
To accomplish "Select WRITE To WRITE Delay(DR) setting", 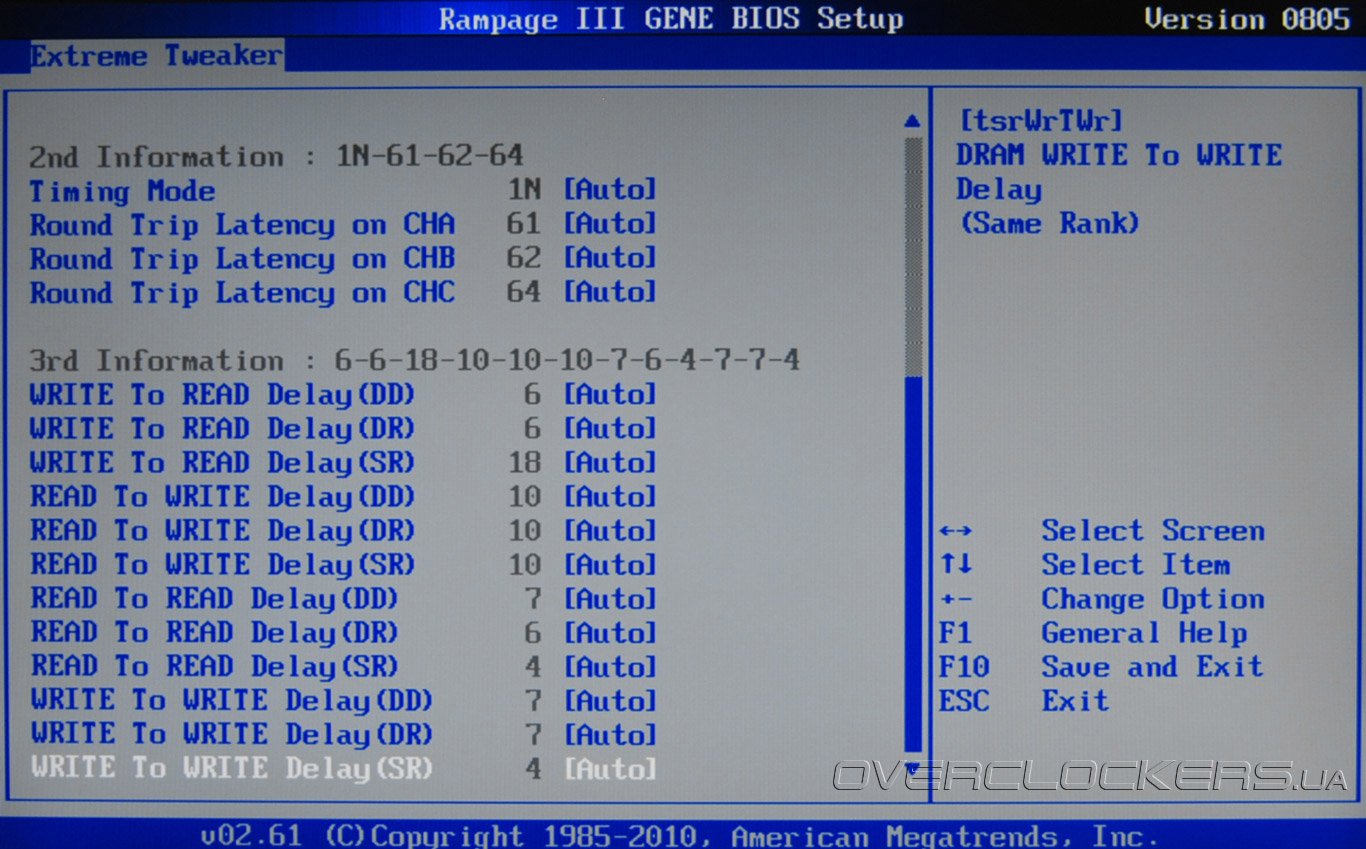I will pyautogui.click(x=343, y=734).
